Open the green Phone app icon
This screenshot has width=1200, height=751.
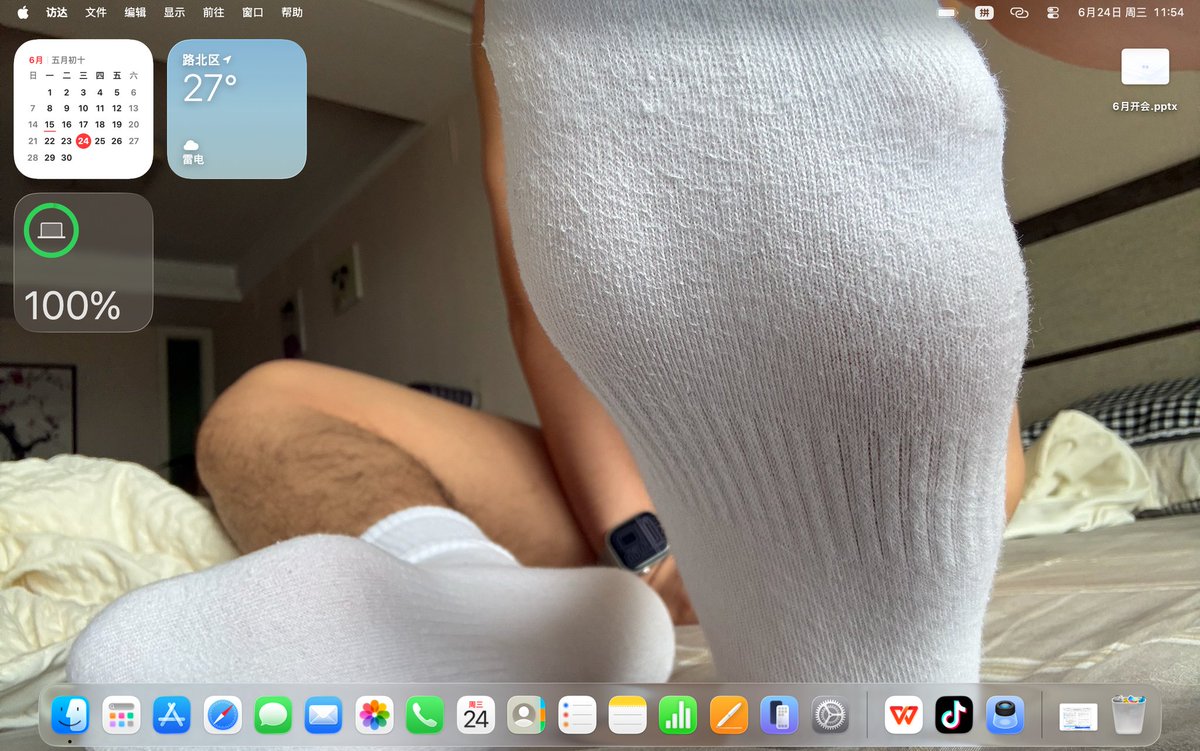click(x=425, y=714)
